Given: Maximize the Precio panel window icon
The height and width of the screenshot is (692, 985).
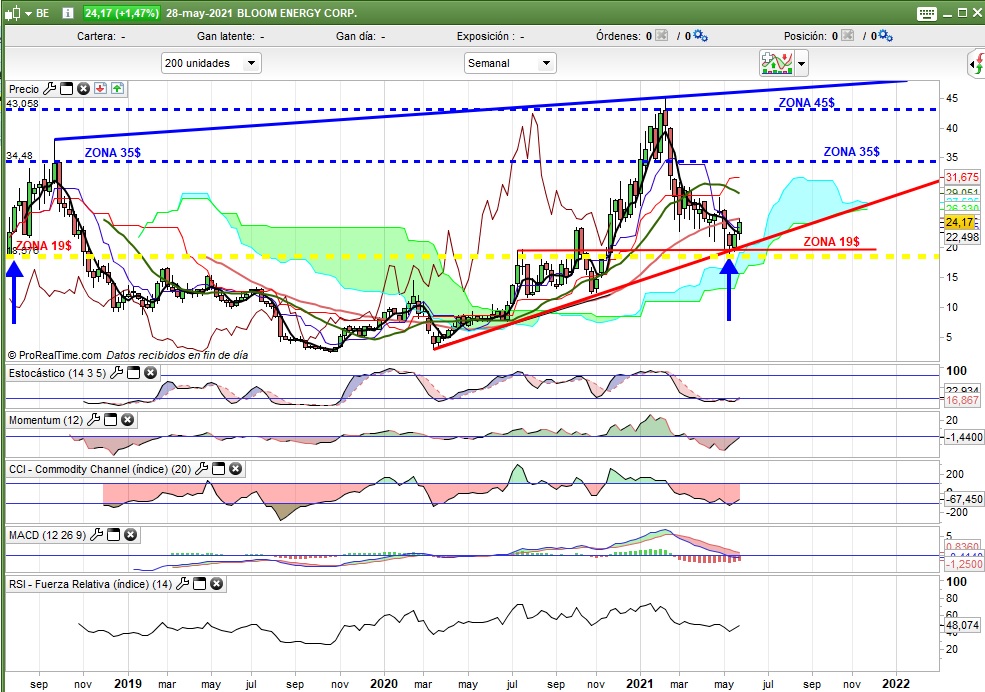Looking at the screenshot, I should (x=67, y=89).
